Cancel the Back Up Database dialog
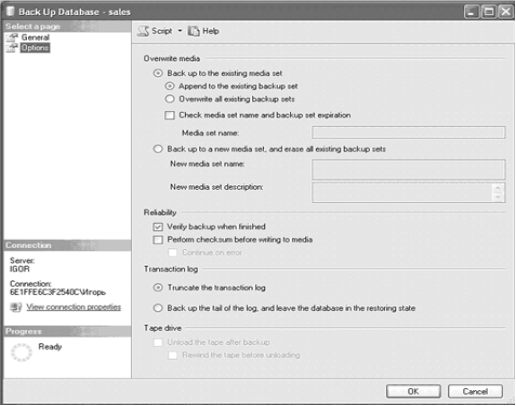Viewport: 516px width, 406px height. (x=475, y=391)
